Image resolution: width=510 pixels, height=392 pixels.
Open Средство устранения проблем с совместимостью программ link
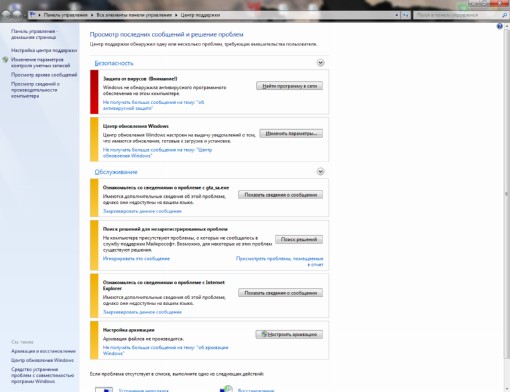tap(42, 375)
